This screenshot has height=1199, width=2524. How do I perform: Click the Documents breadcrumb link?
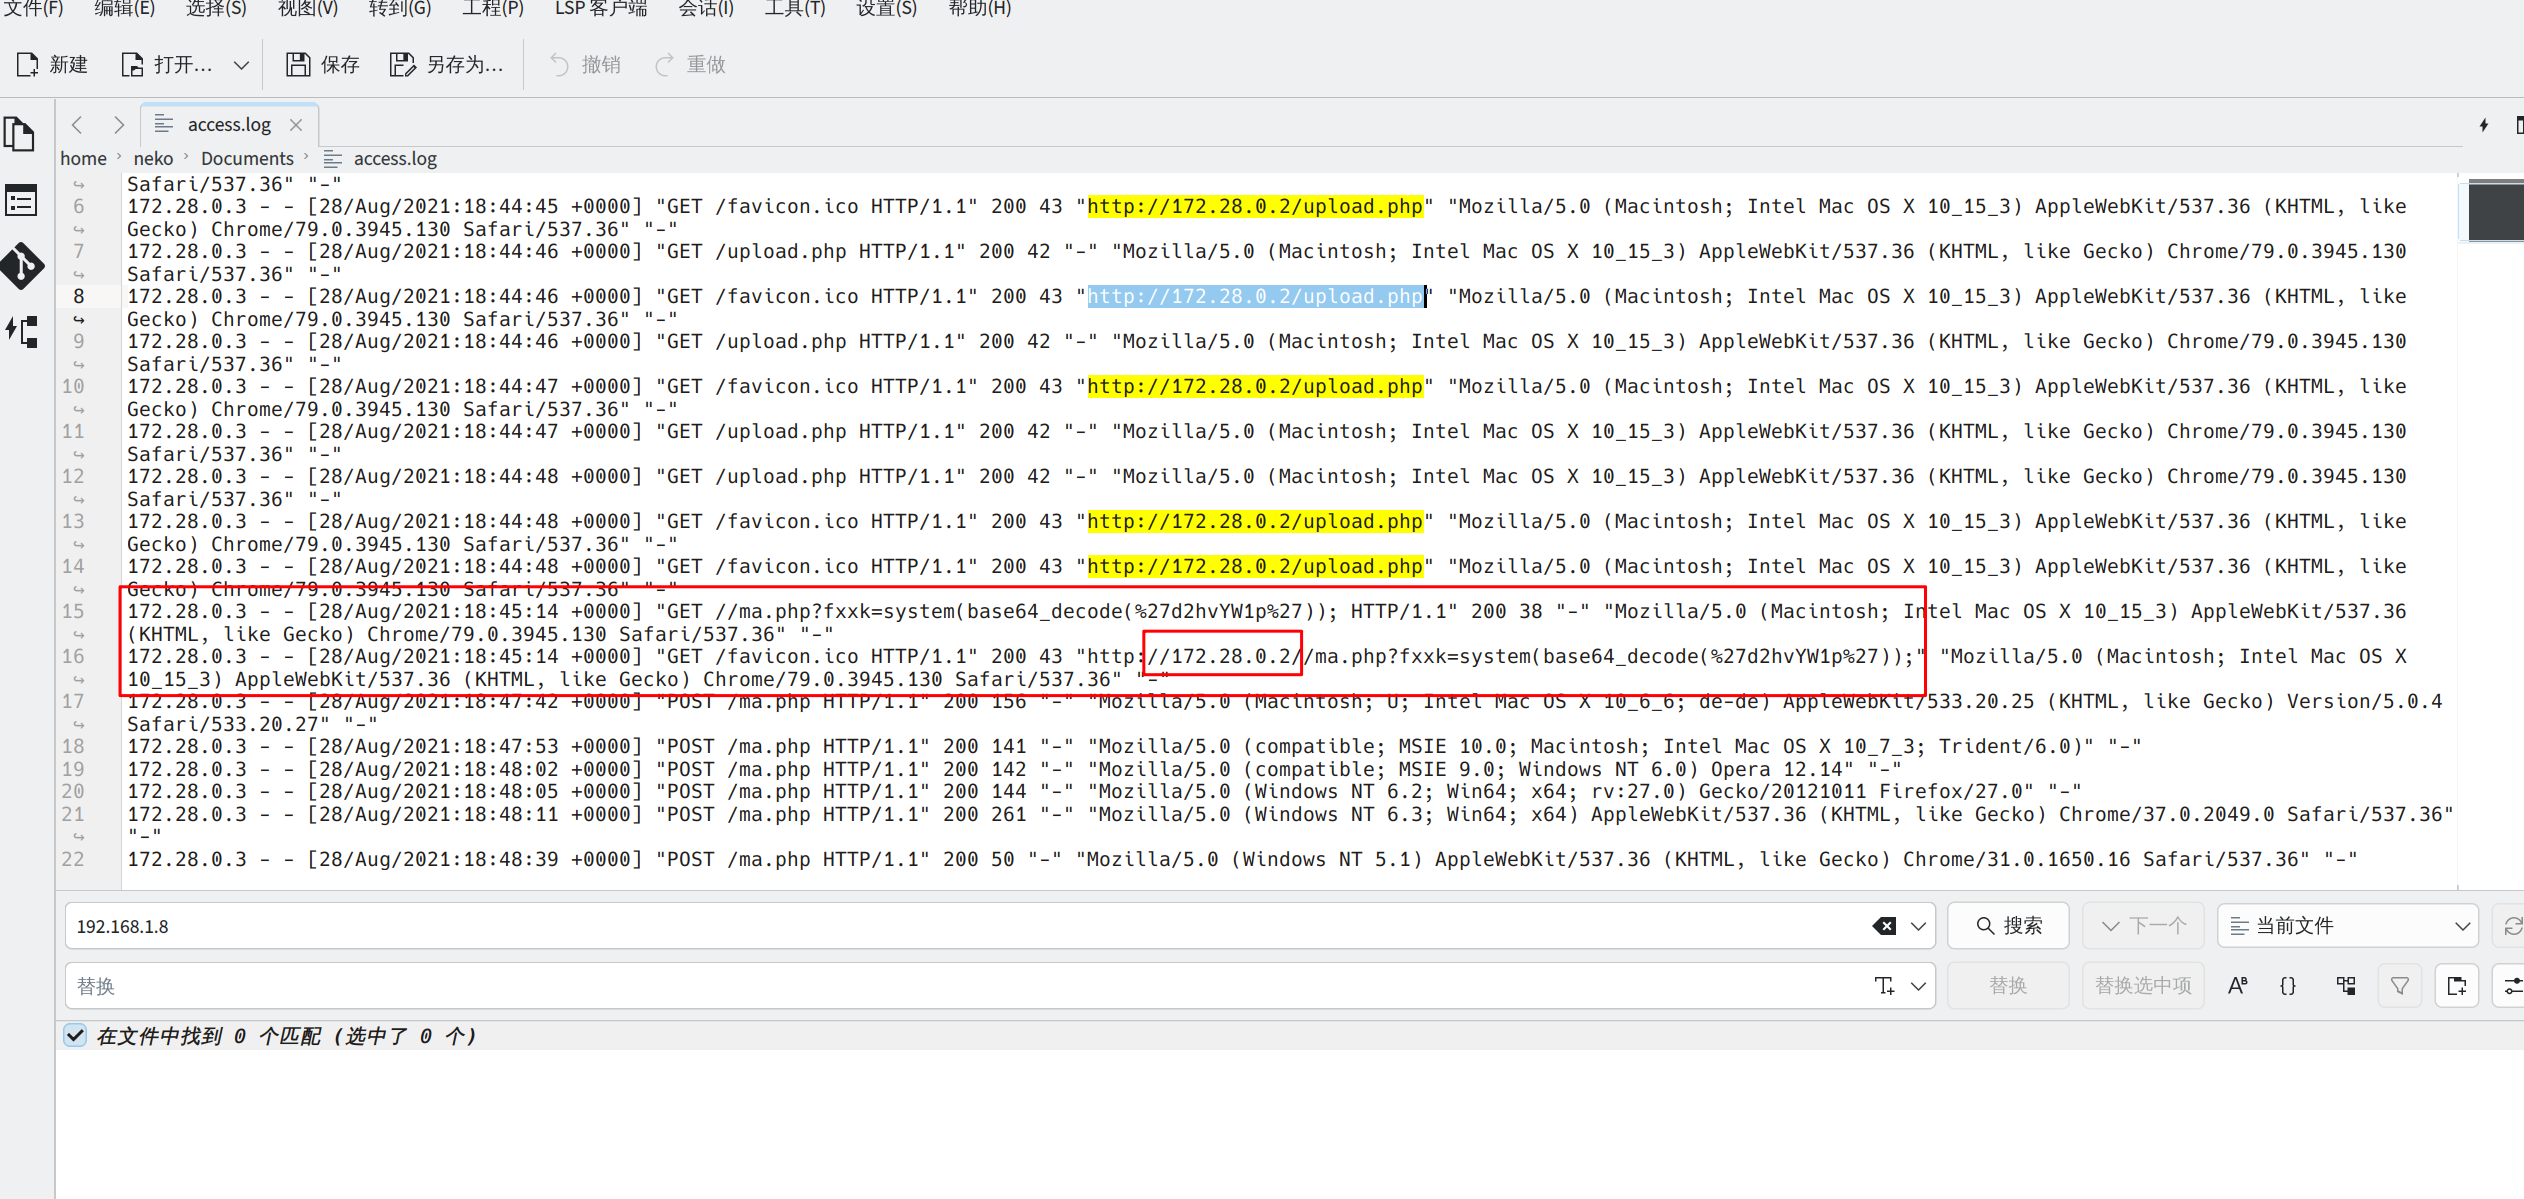(247, 159)
